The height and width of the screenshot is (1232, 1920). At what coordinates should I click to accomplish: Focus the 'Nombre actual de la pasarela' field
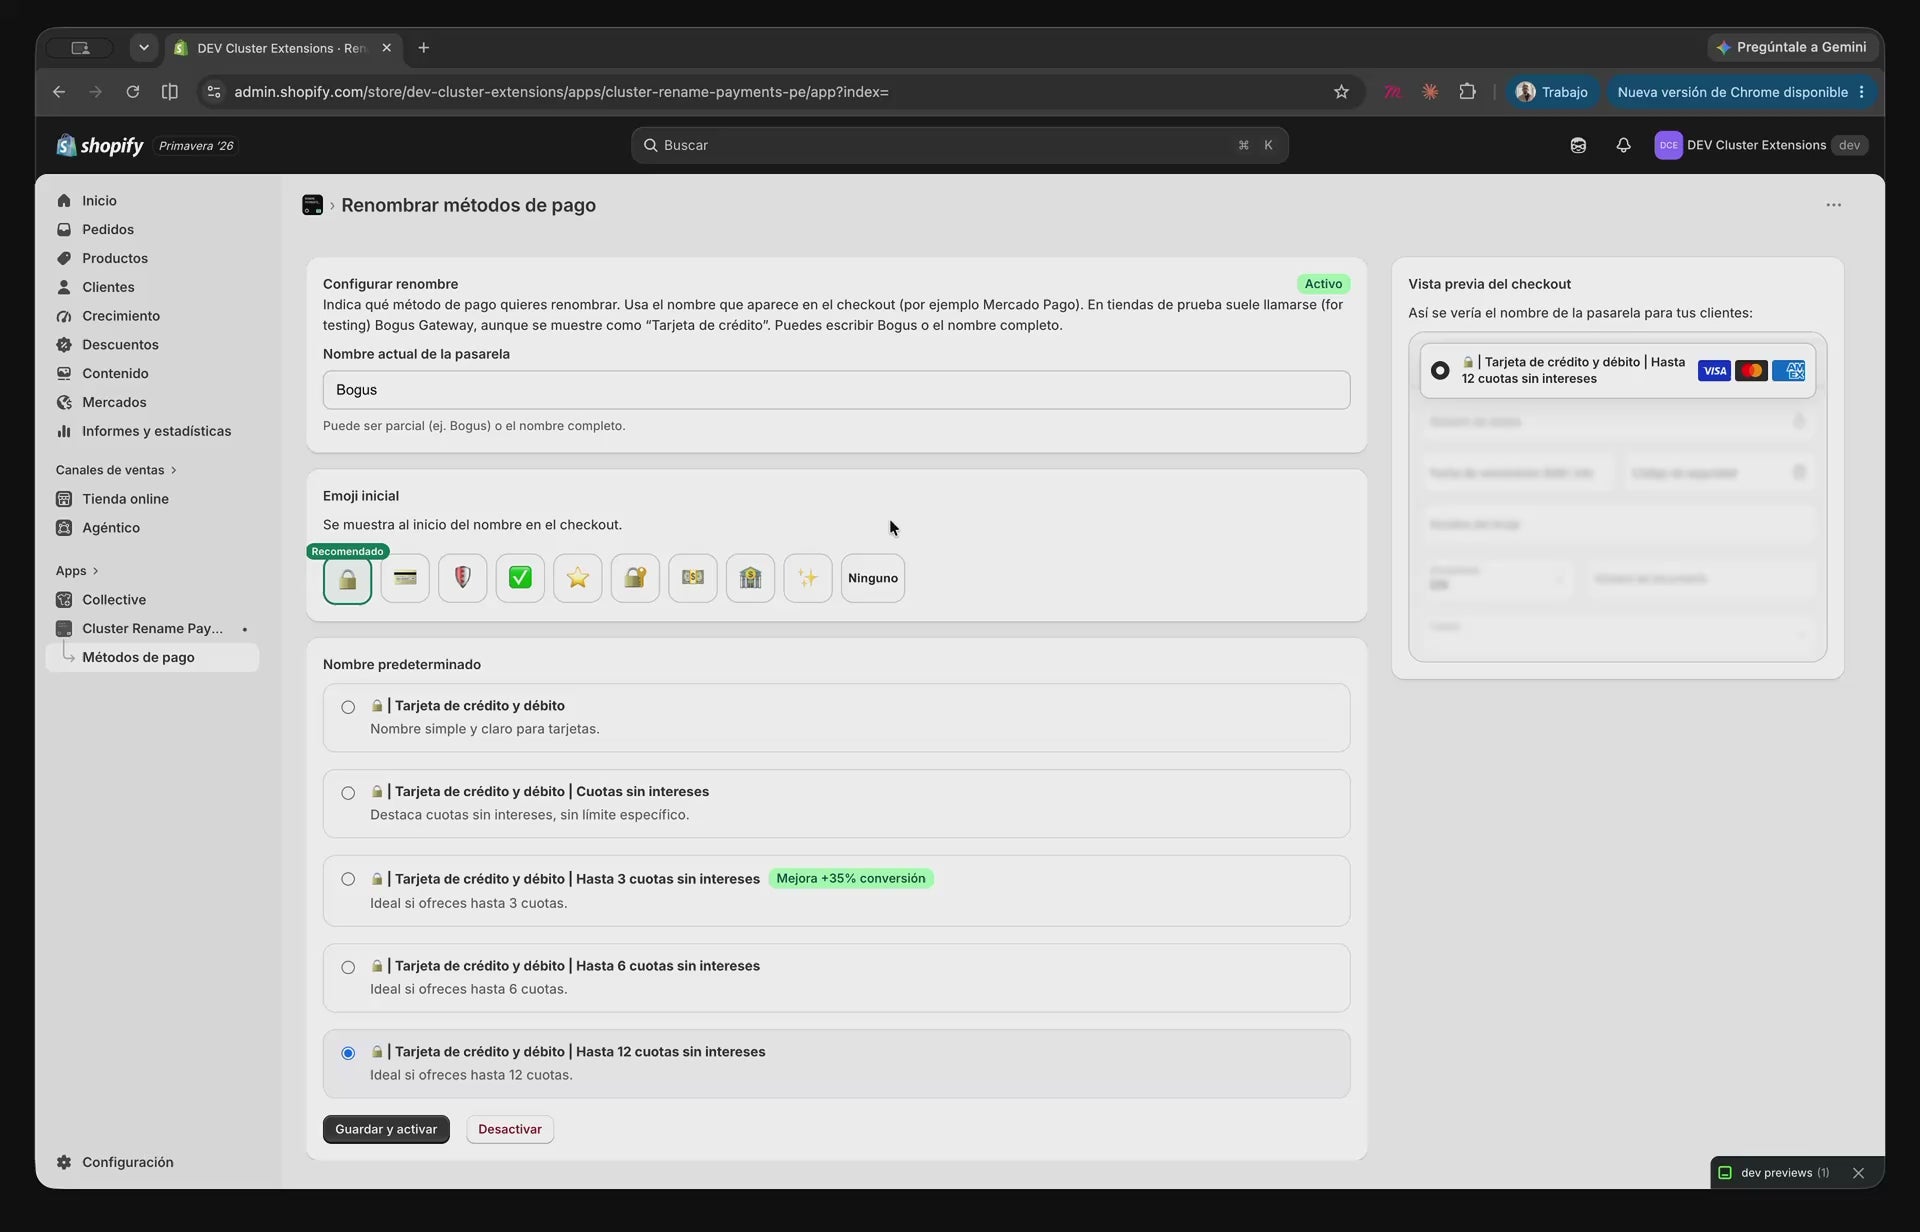836,390
